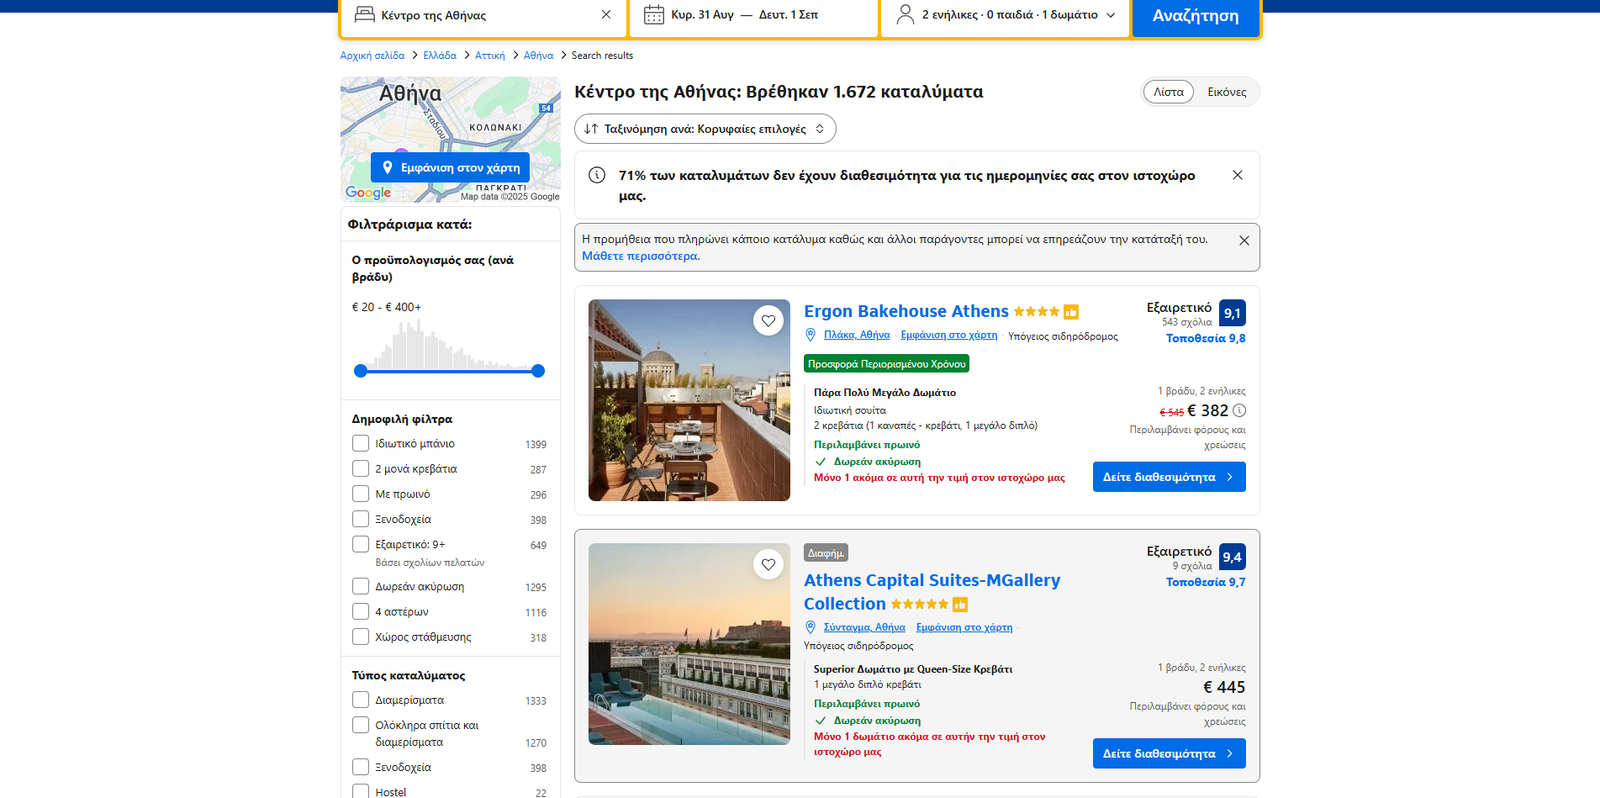Screen dimensions: 1600x798
Task: Show Ergon Bakehouse on map link
Action: click(949, 335)
